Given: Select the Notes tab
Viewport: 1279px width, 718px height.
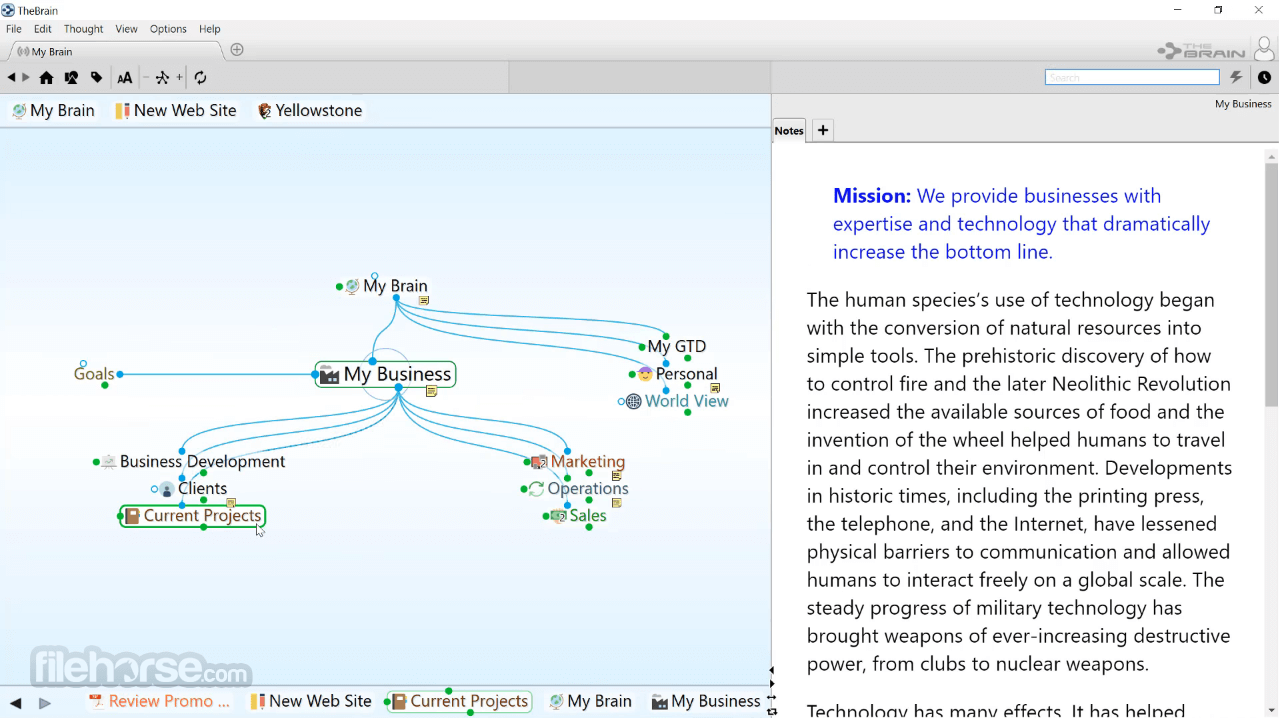Looking at the screenshot, I should [x=789, y=130].
